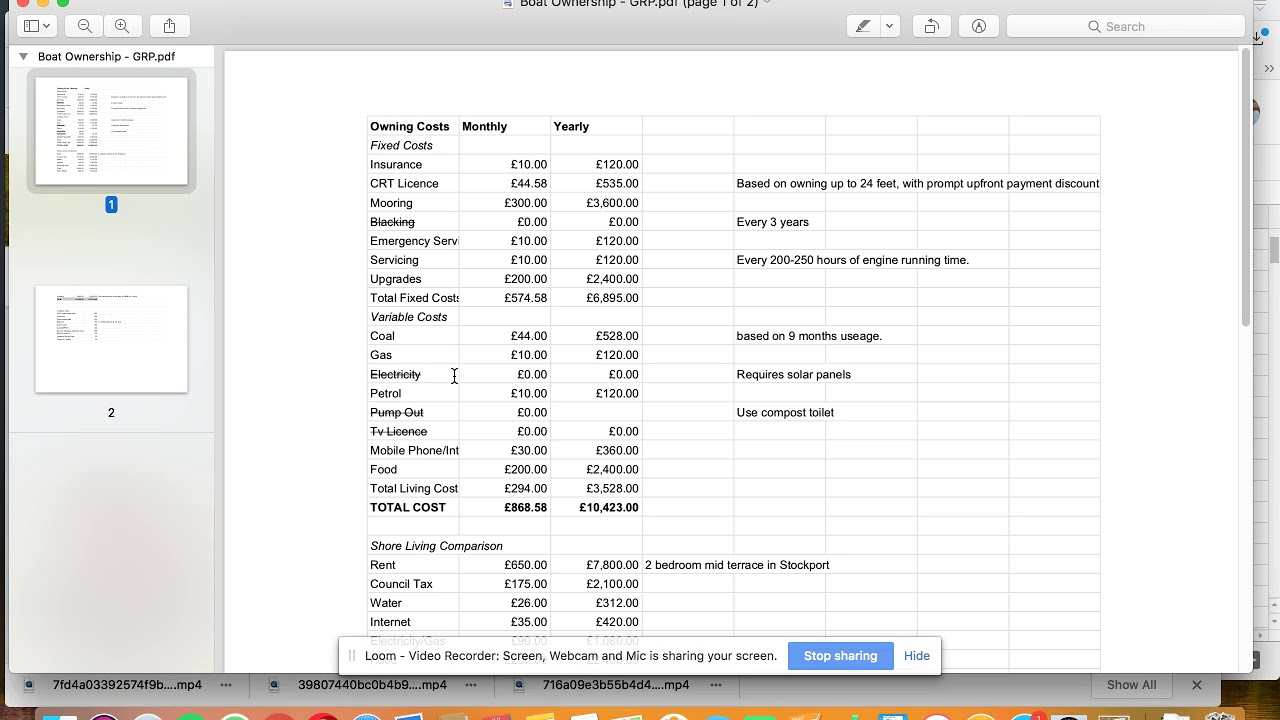Hide the Loom sharing notification

click(x=916, y=656)
